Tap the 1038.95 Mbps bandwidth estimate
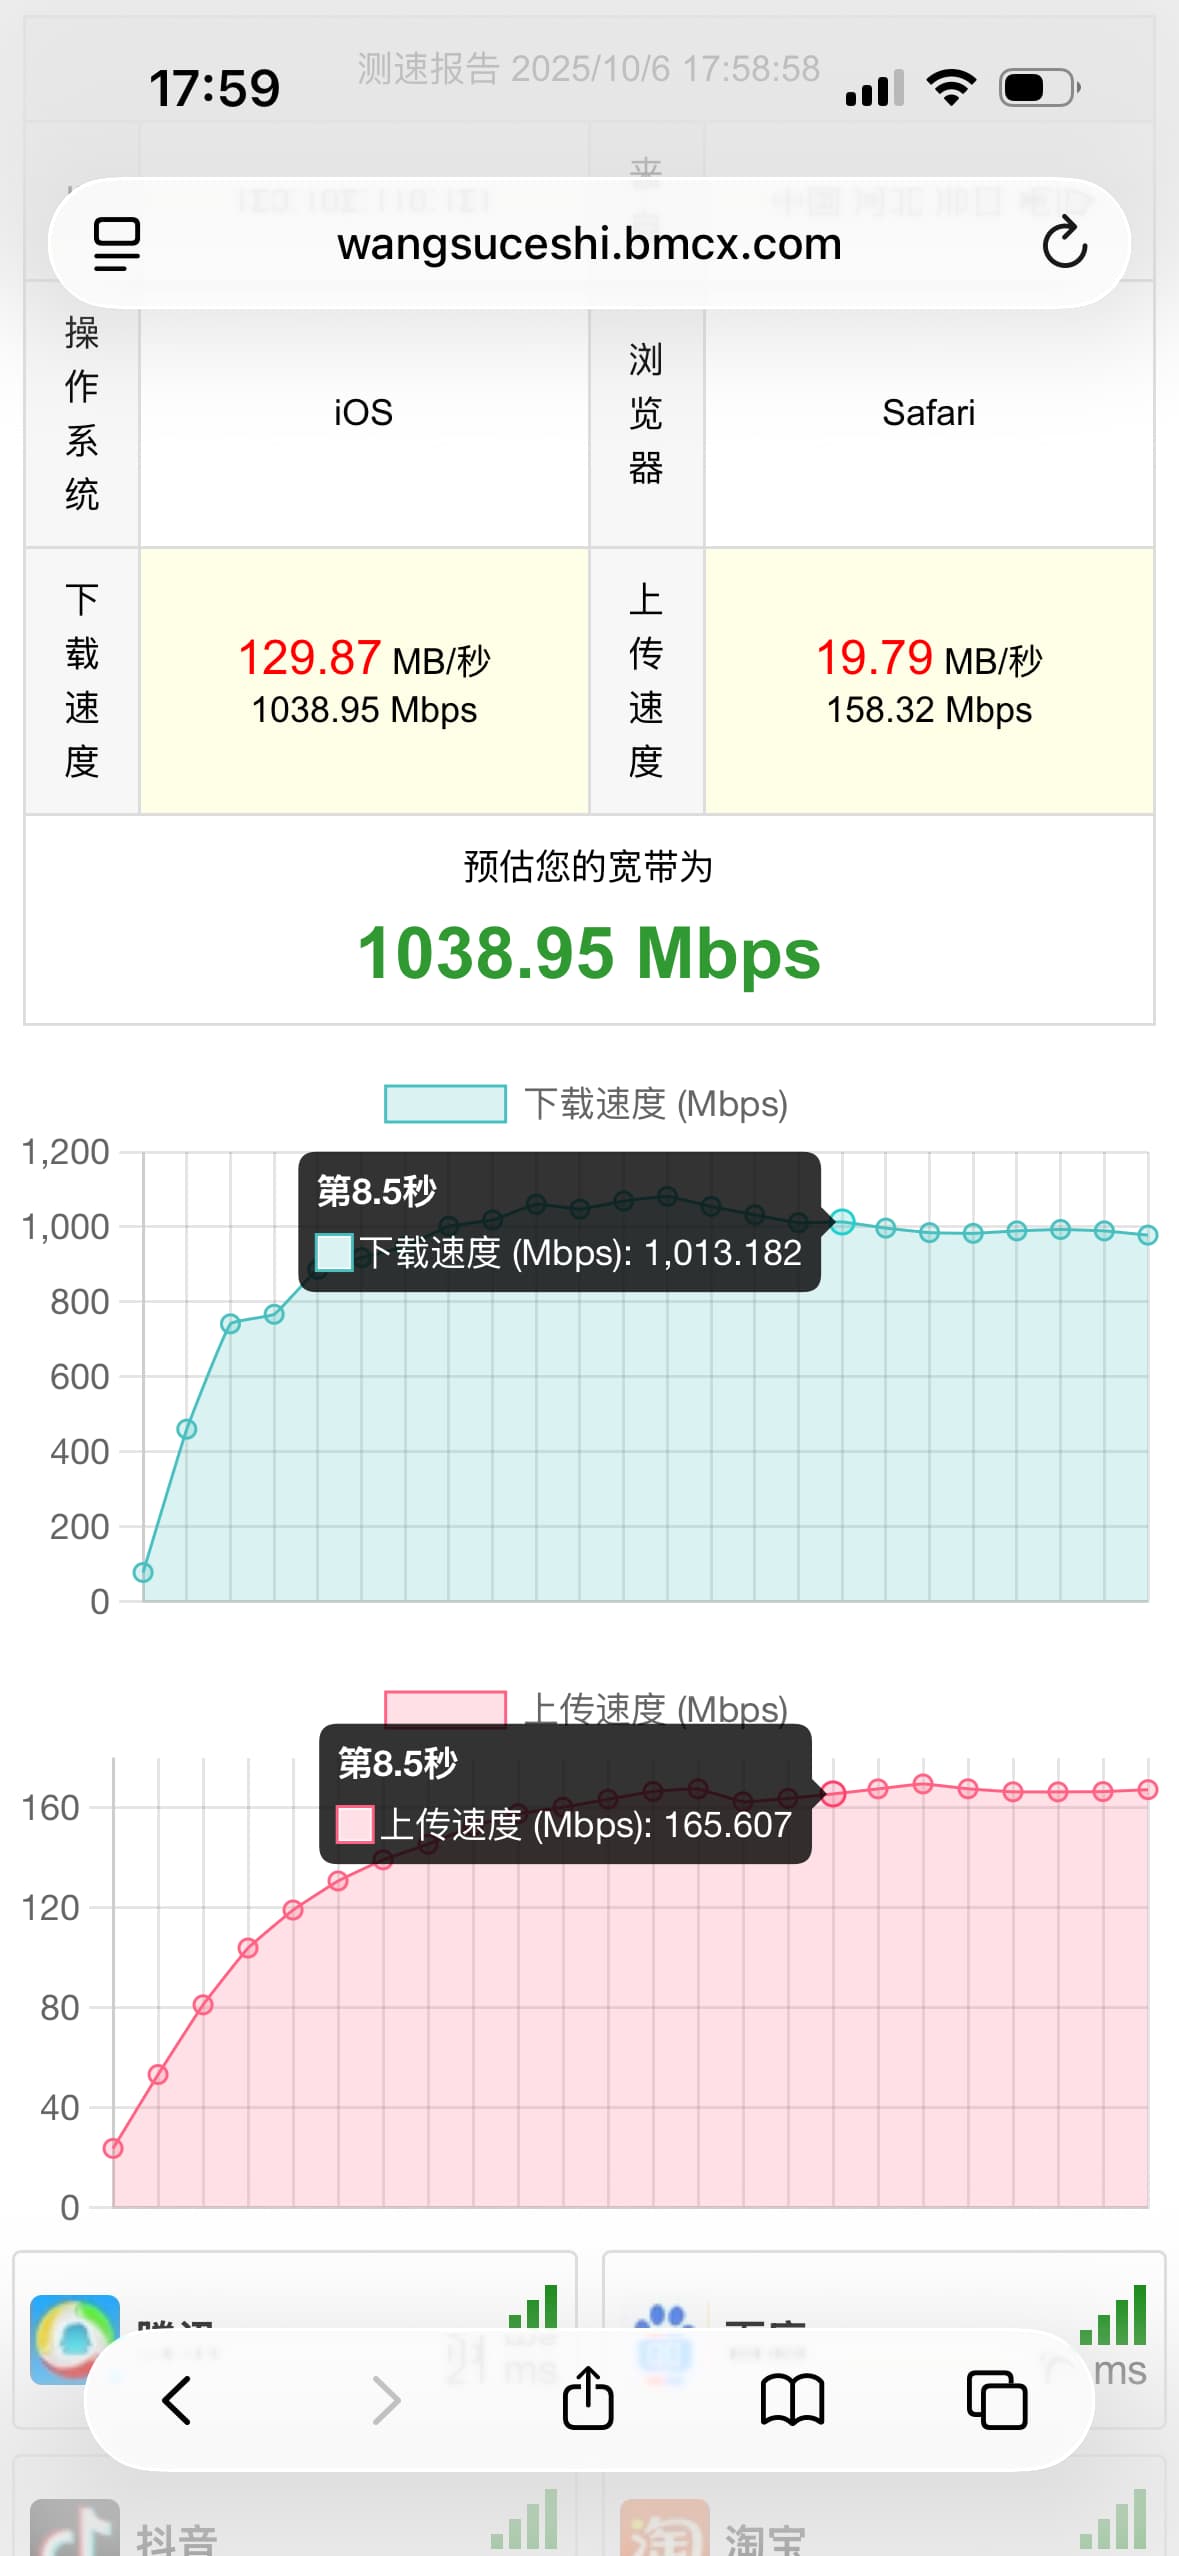The image size is (1179, 2556). coord(589,953)
